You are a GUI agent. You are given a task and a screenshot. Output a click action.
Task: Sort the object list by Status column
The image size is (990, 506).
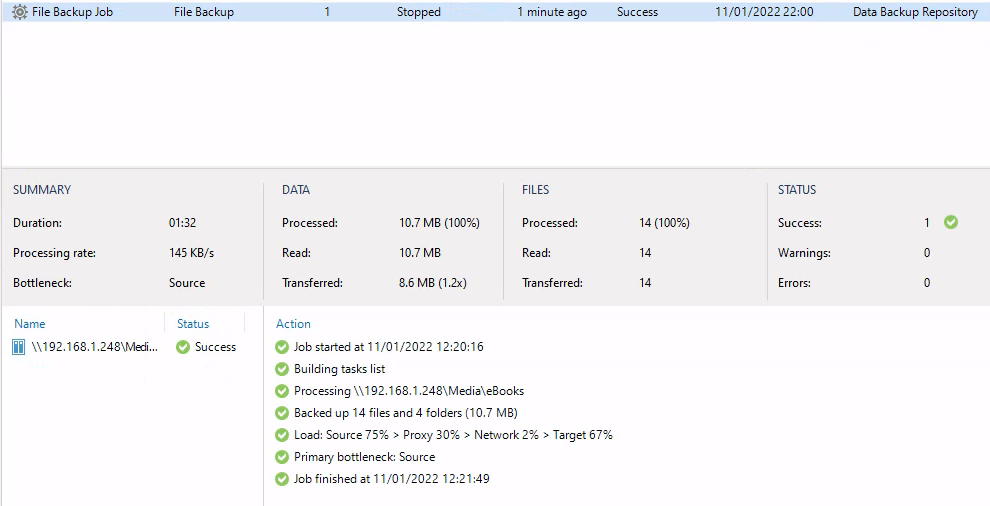point(193,324)
